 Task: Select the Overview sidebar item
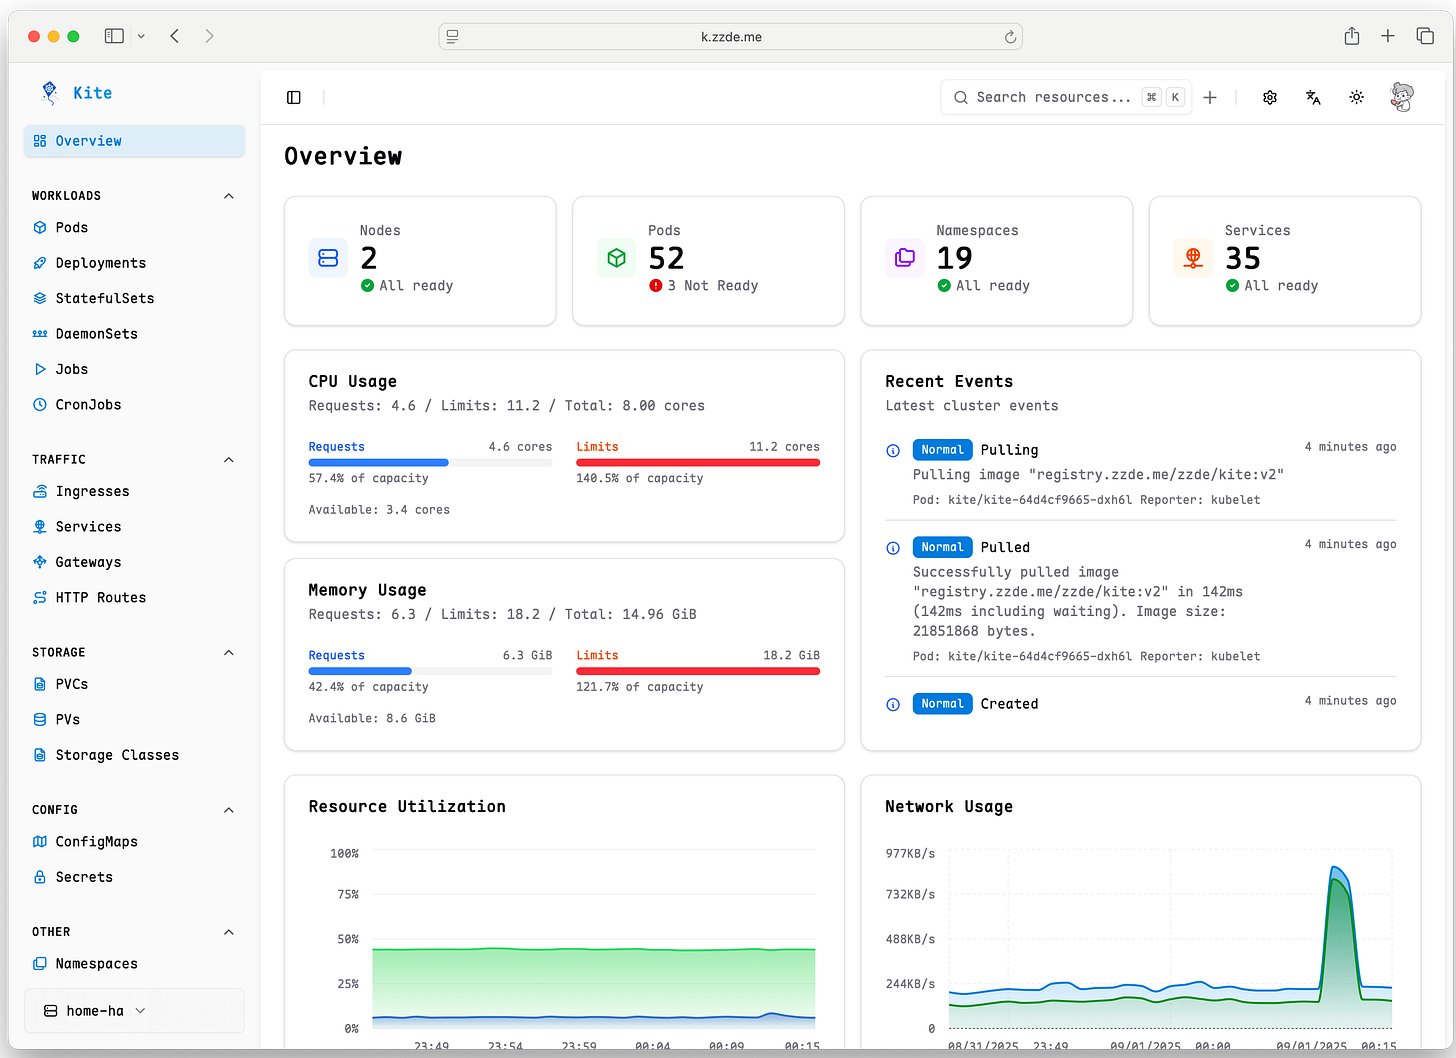click(134, 141)
